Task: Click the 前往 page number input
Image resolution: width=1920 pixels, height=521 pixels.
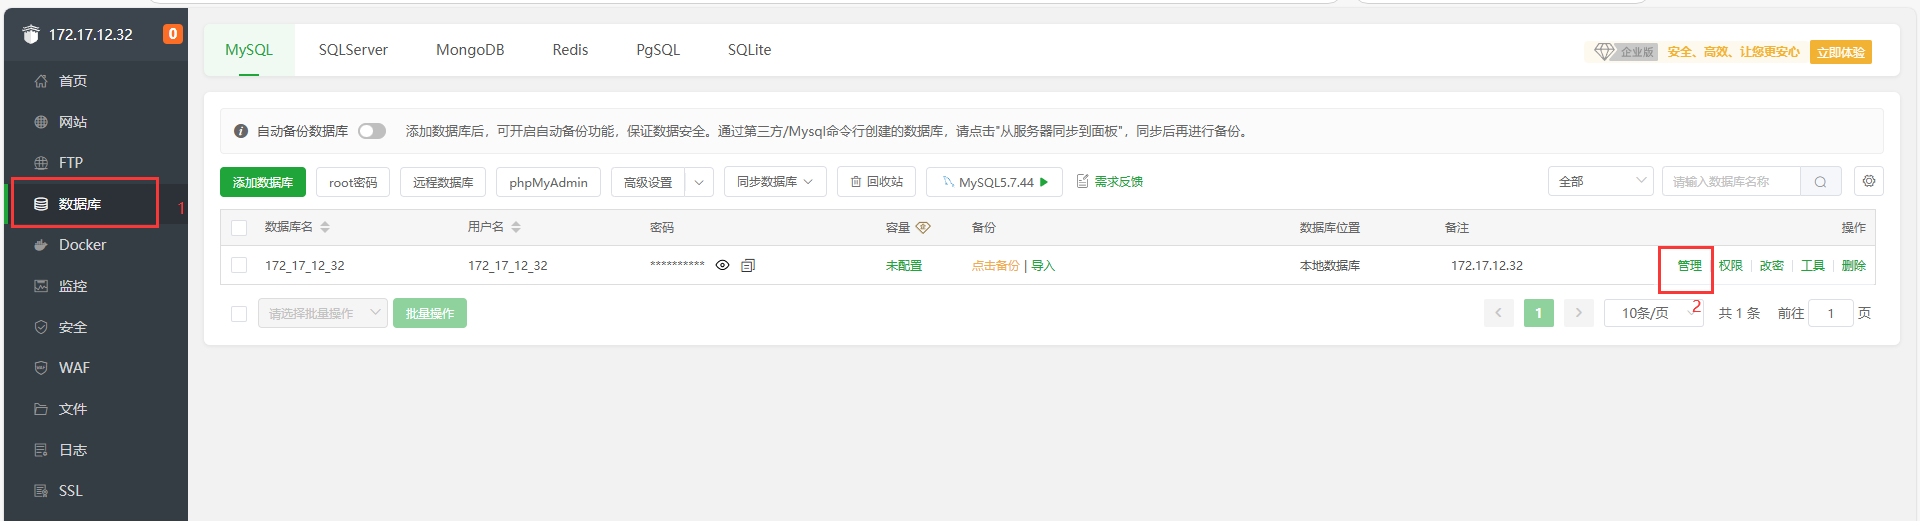Action: [x=1831, y=313]
